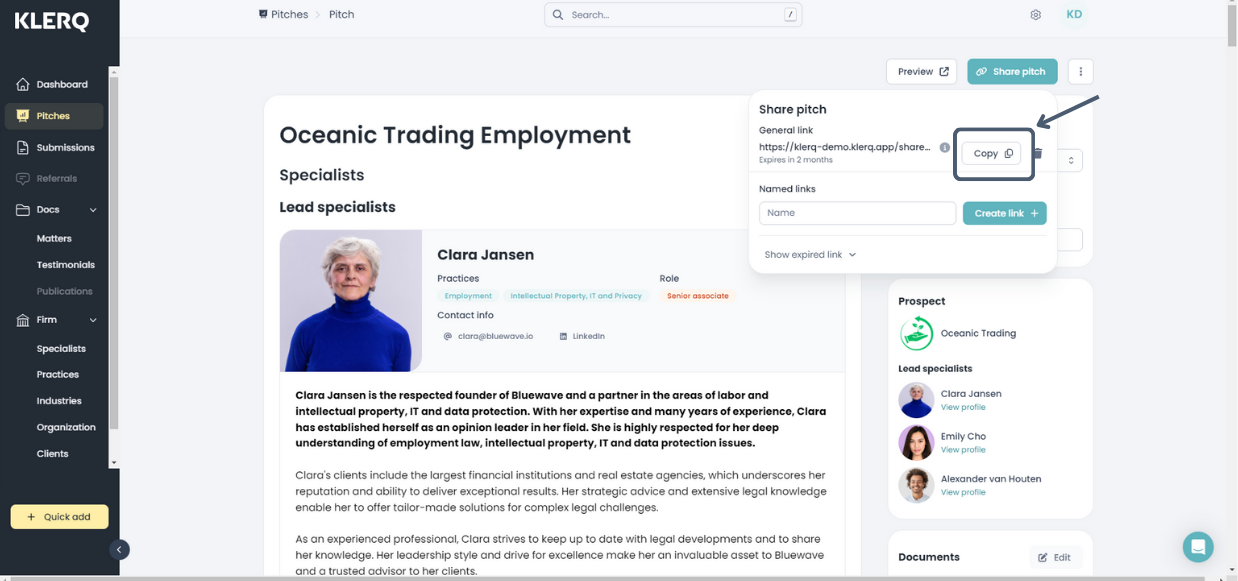Screen dimensions: 1238x581
Task: Click the Quick add button
Action: [59, 517]
